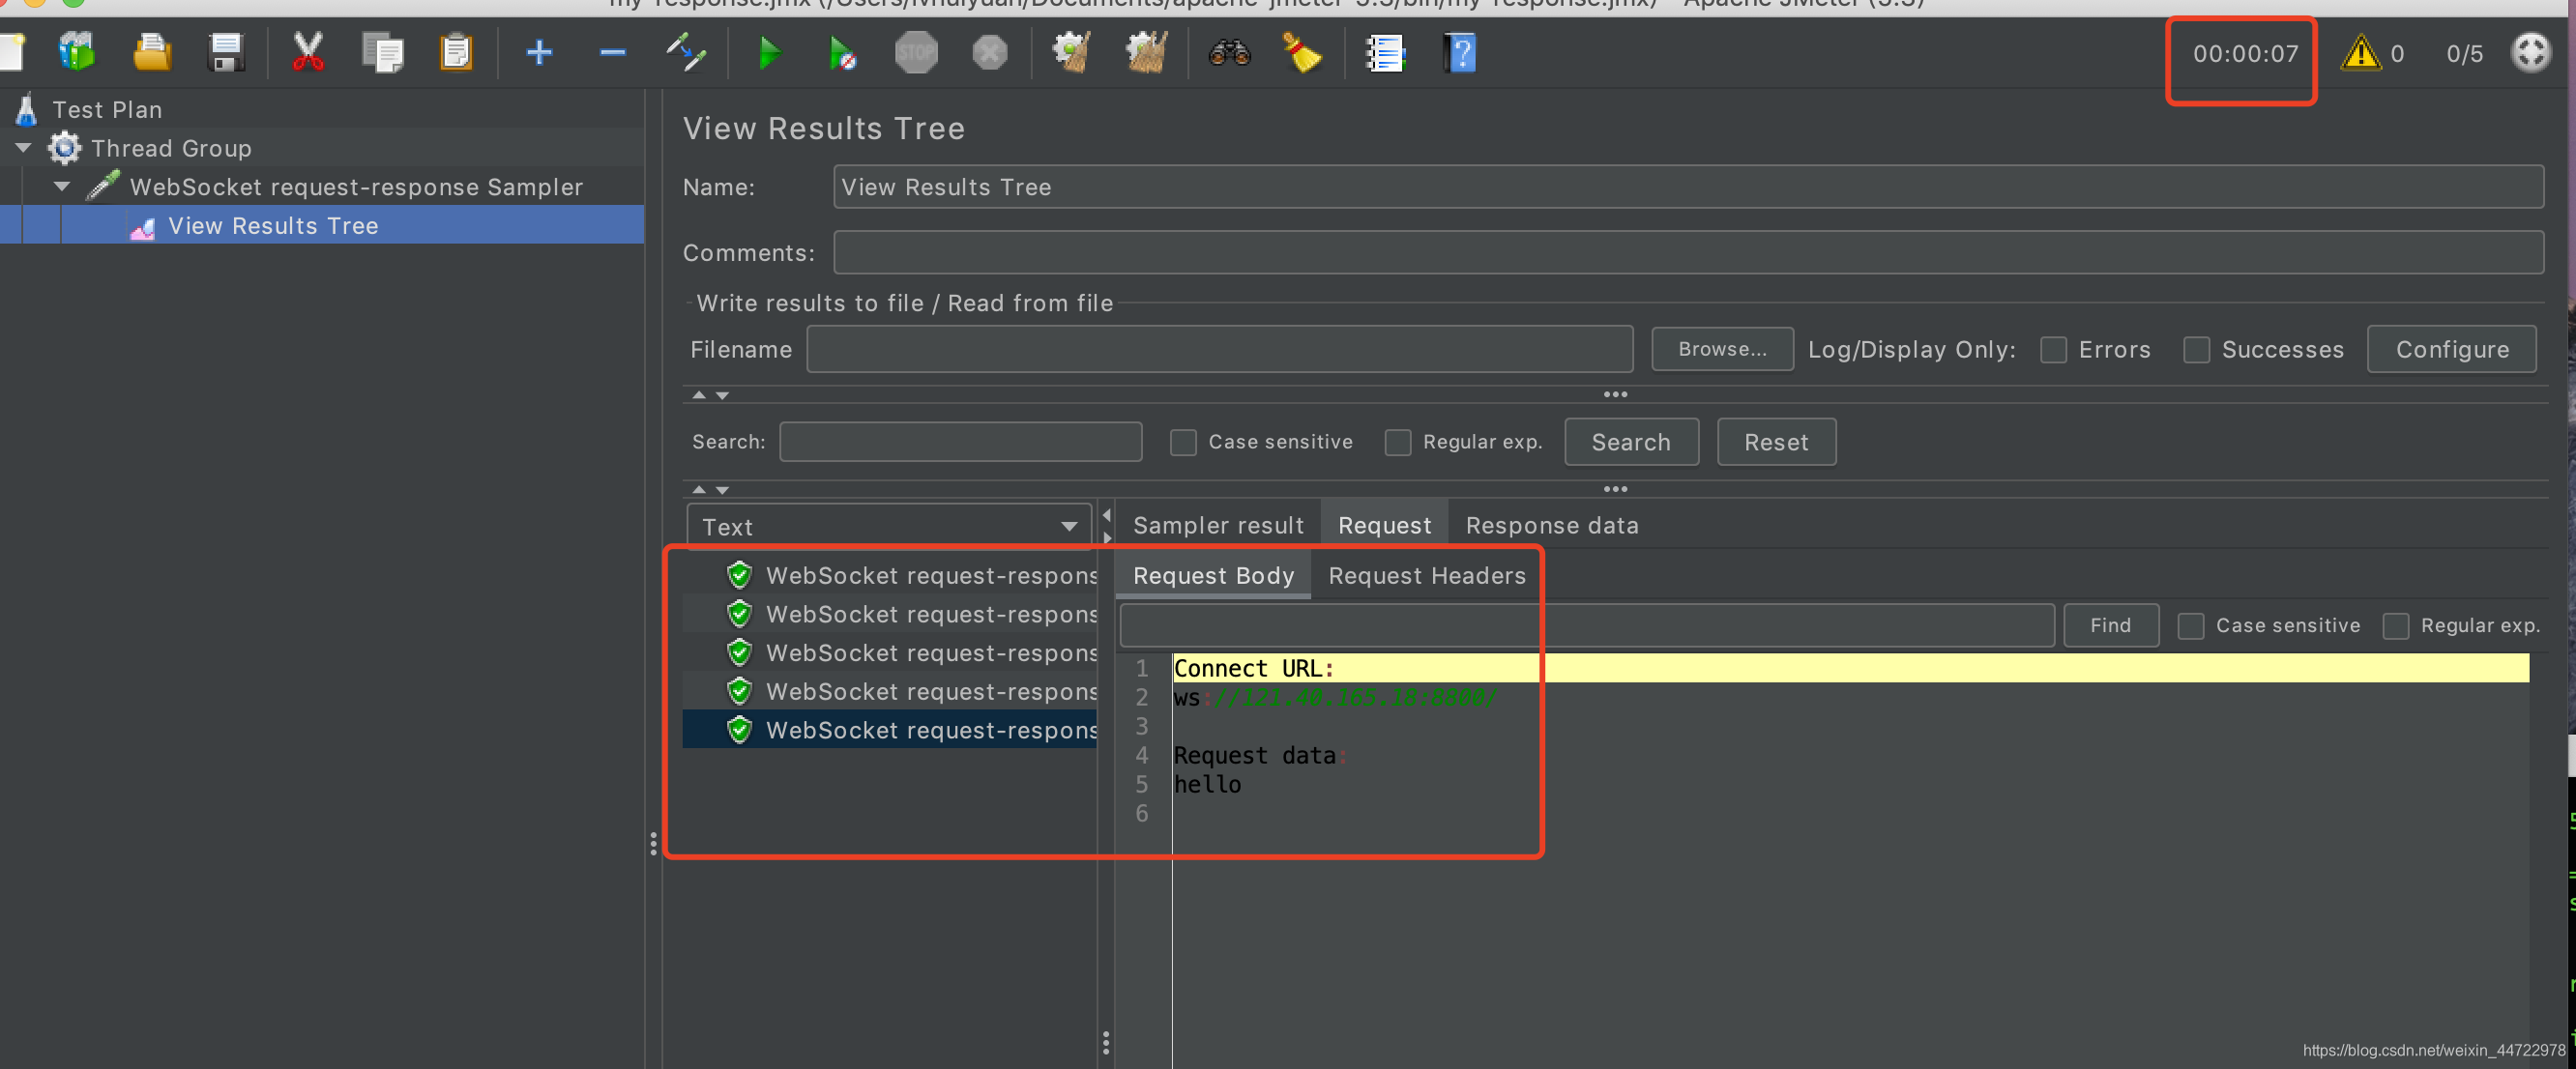Clear results with the broom-gear icon

click(1072, 52)
